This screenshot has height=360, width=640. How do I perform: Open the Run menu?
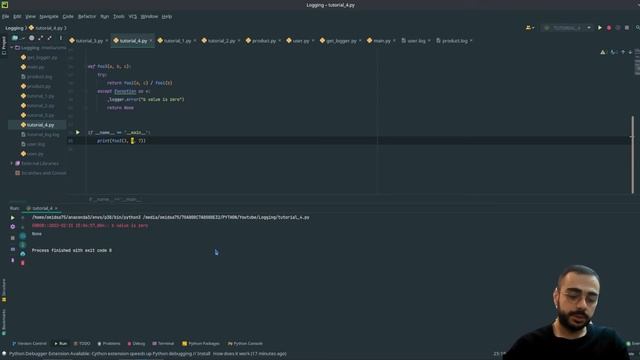[105, 16]
